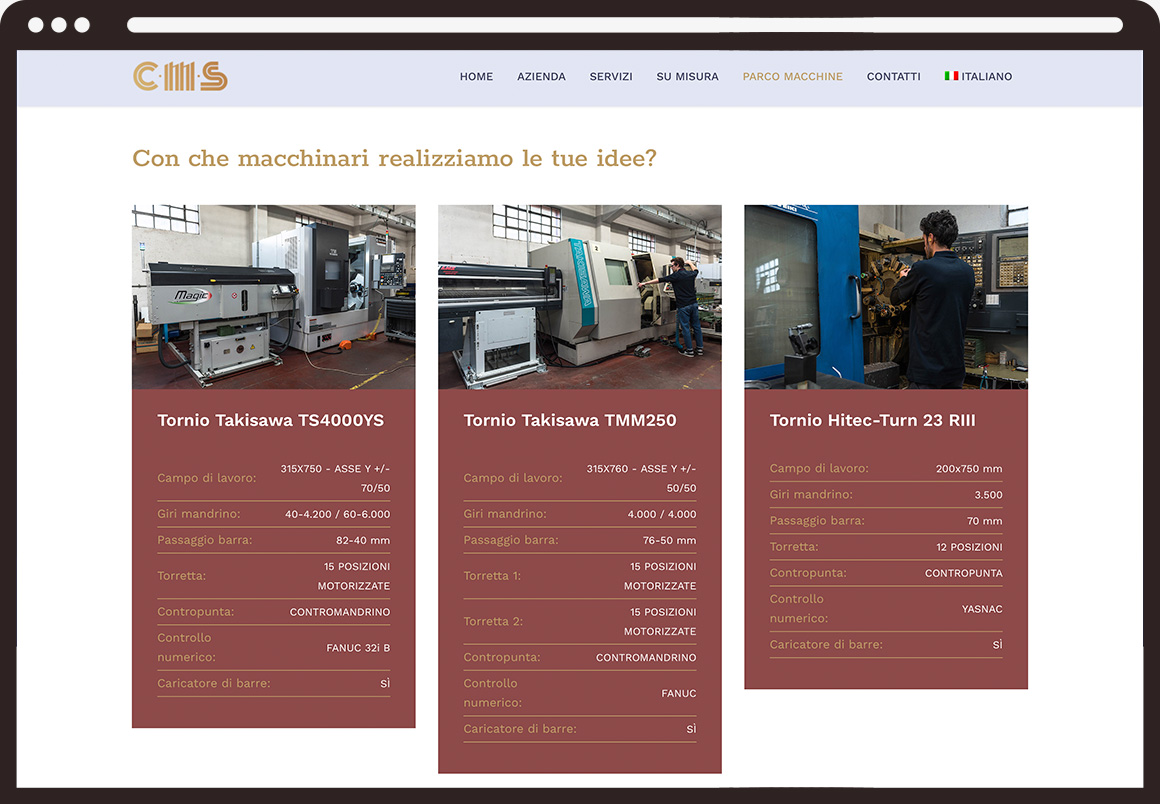This screenshot has width=1160, height=804.
Task: Select '315X760 - ASSE Y +/- 50/50' value
Action: point(641,479)
